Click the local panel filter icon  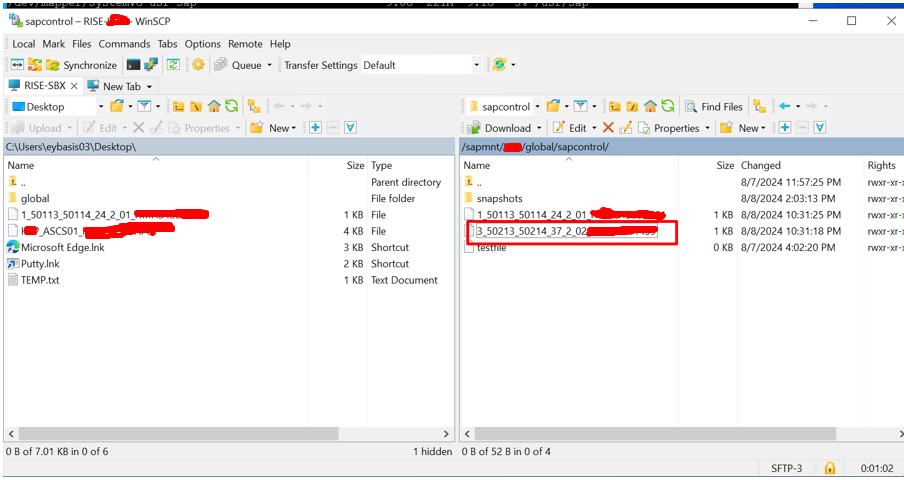click(144, 106)
